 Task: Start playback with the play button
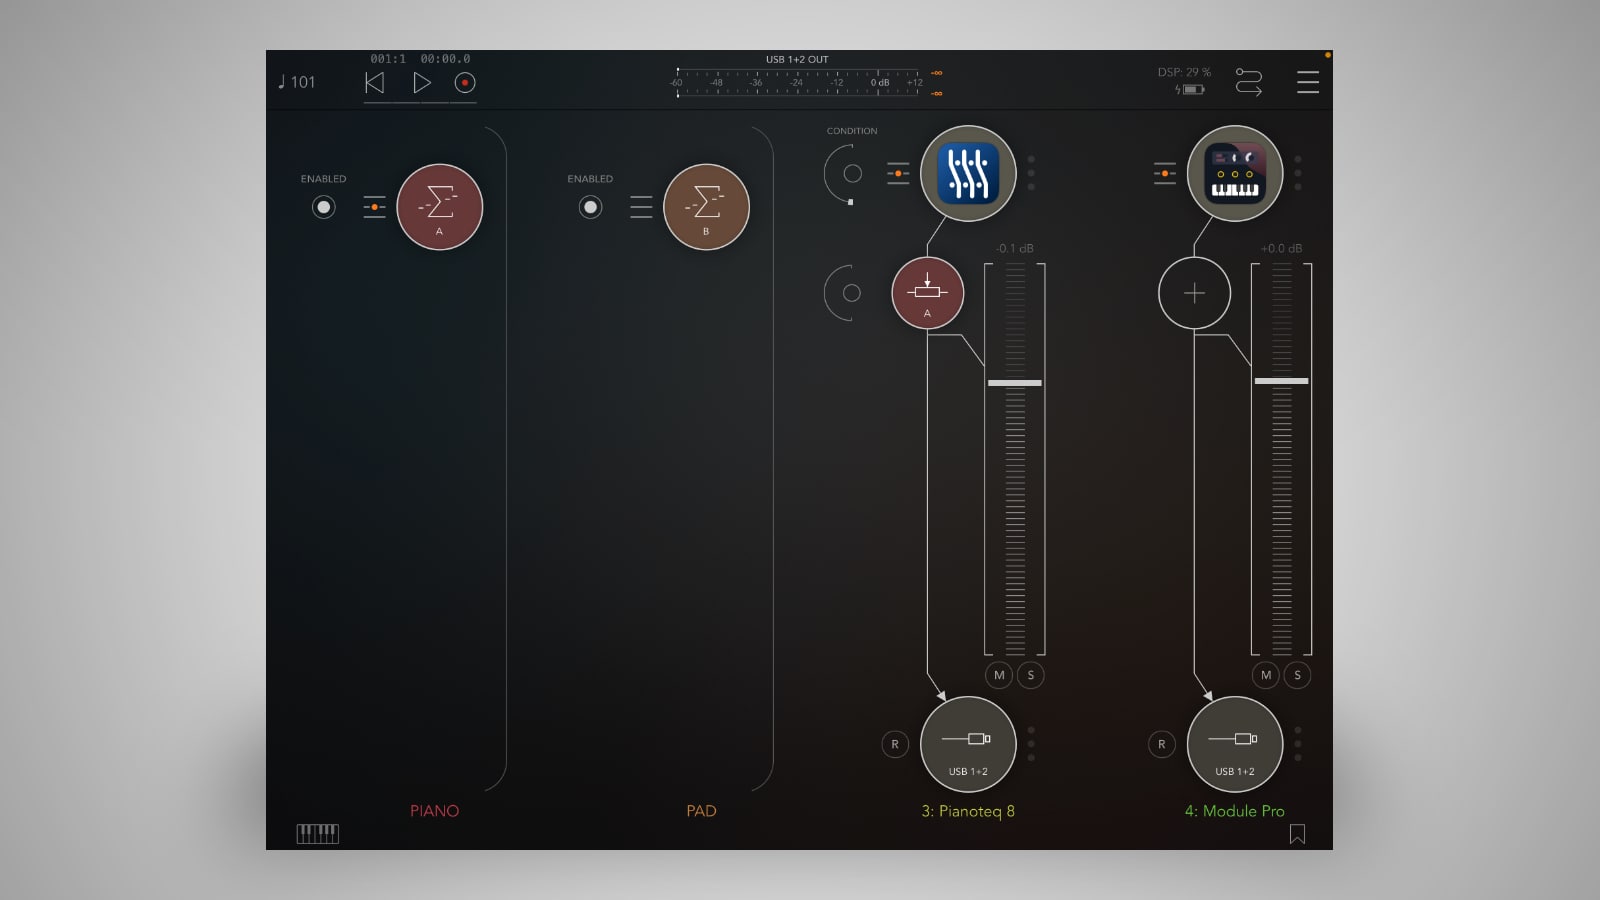[420, 82]
